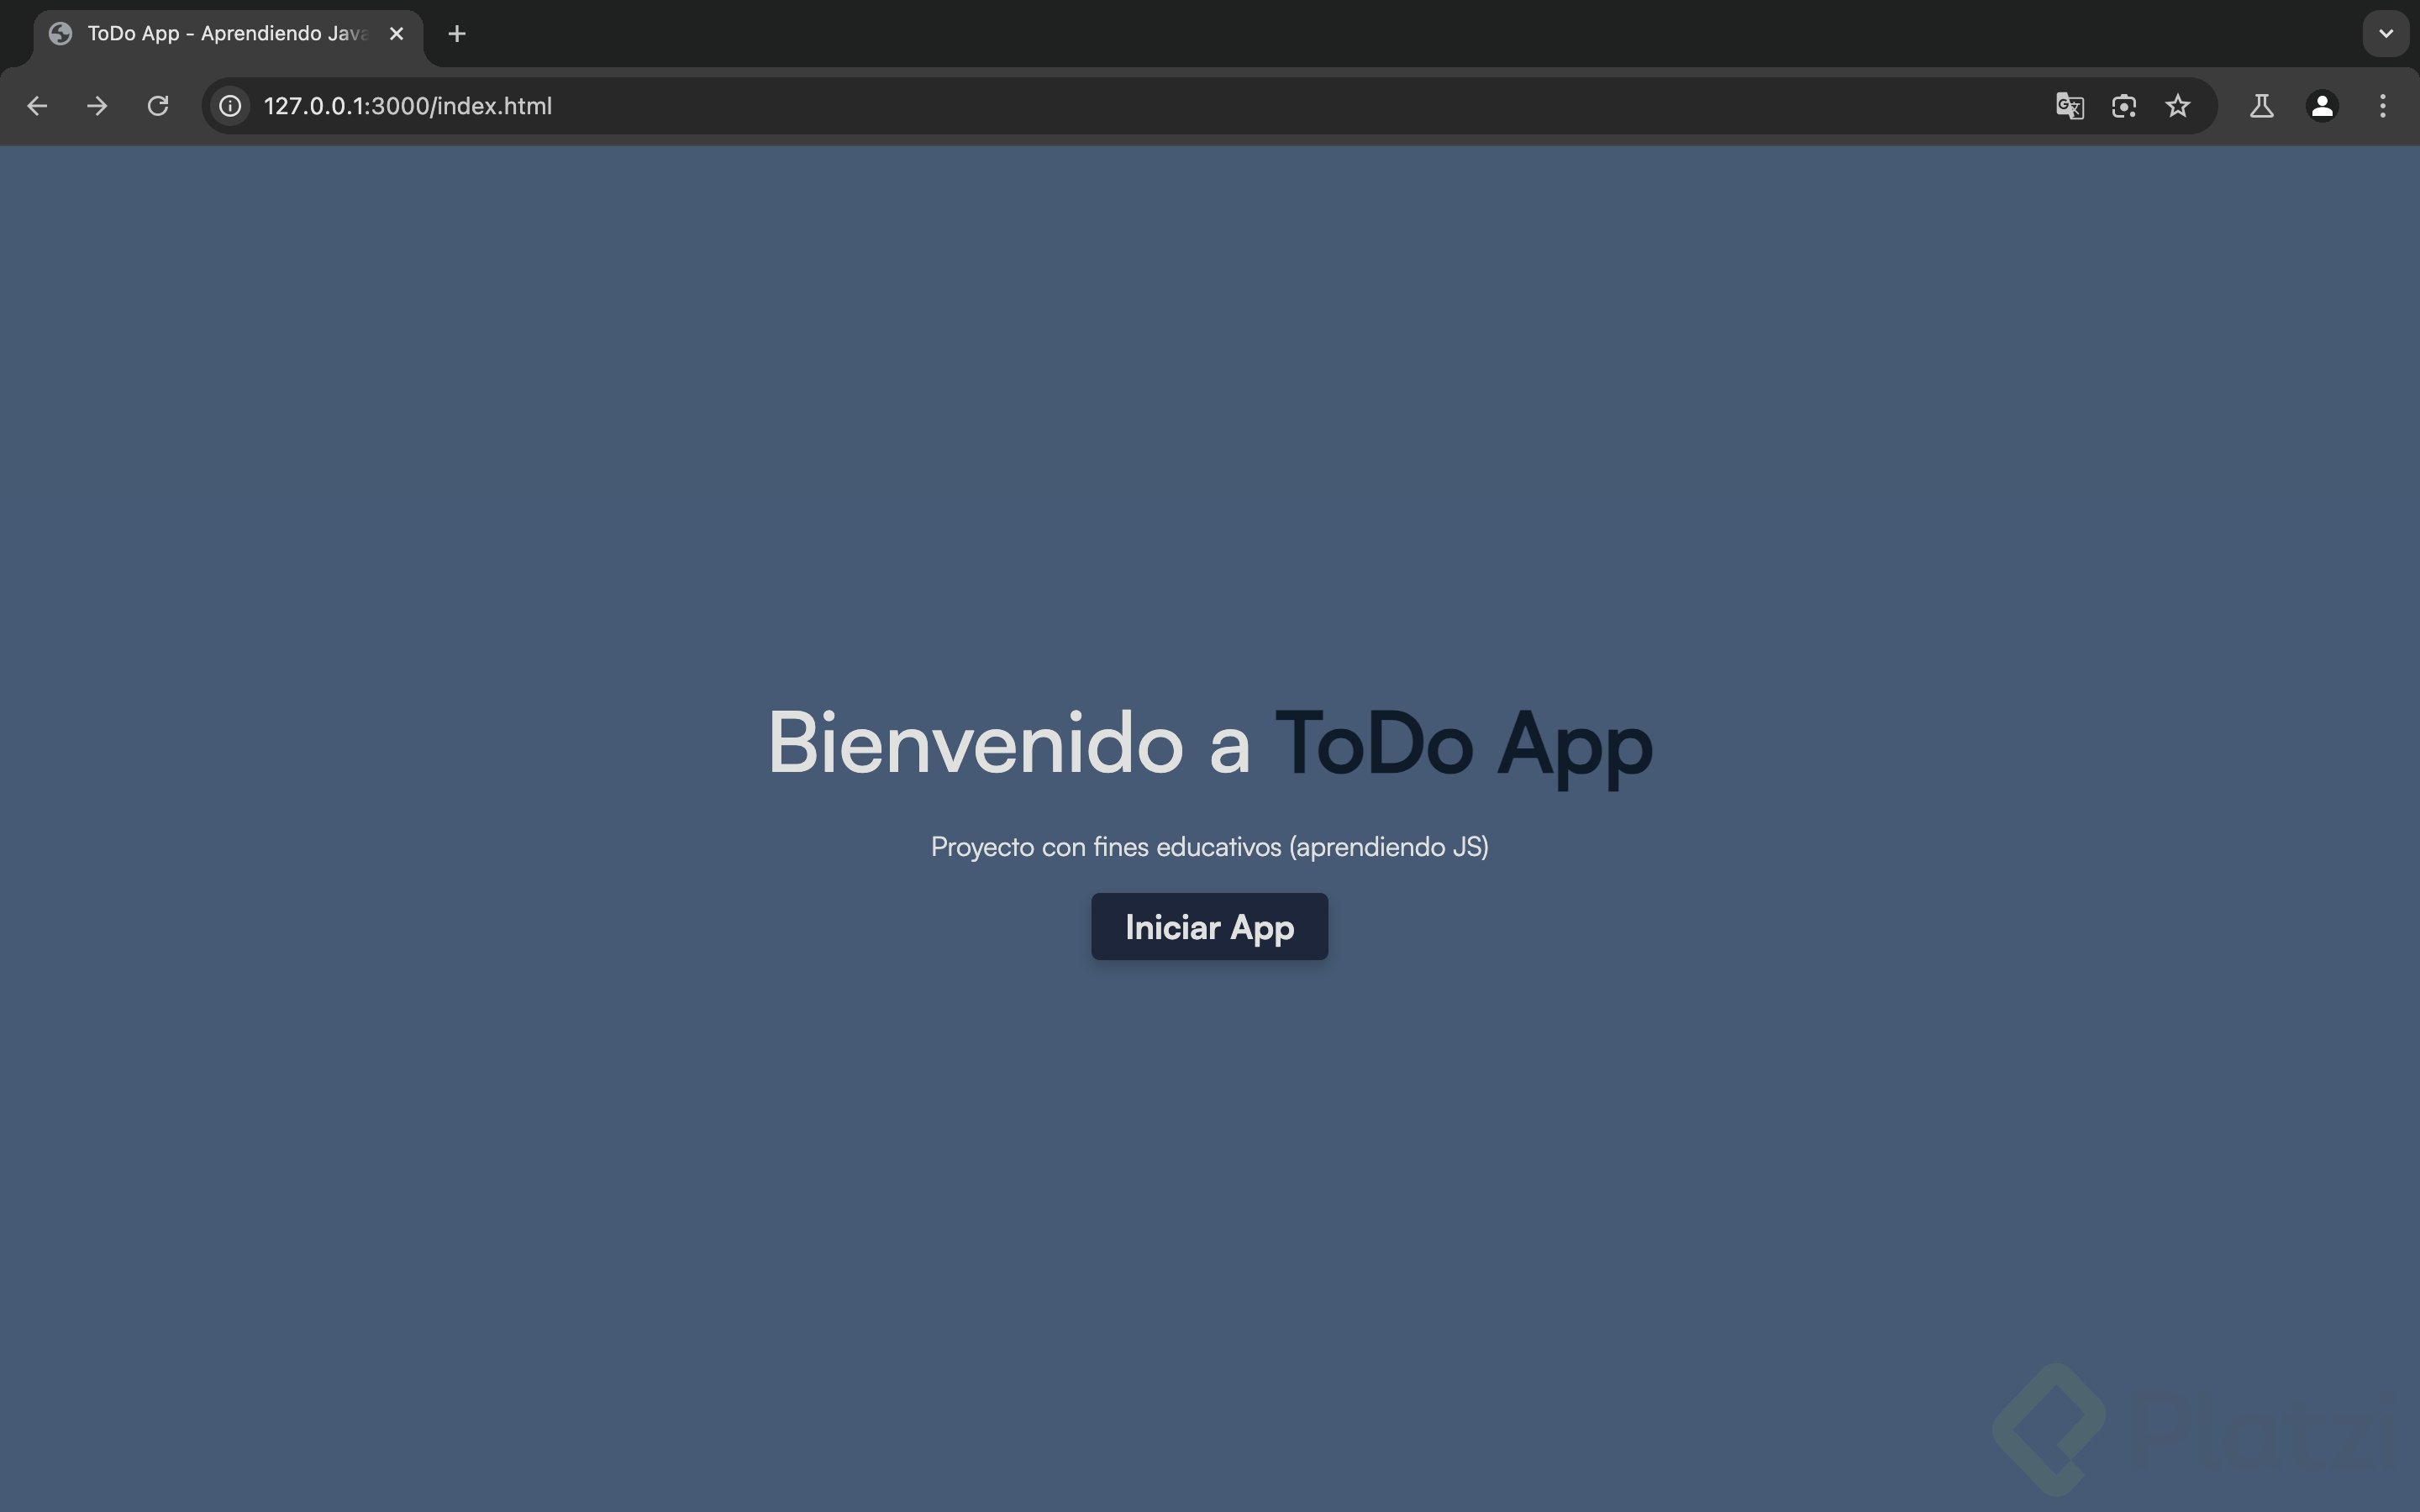Open Chrome Labs flask icon

click(x=2262, y=106)
